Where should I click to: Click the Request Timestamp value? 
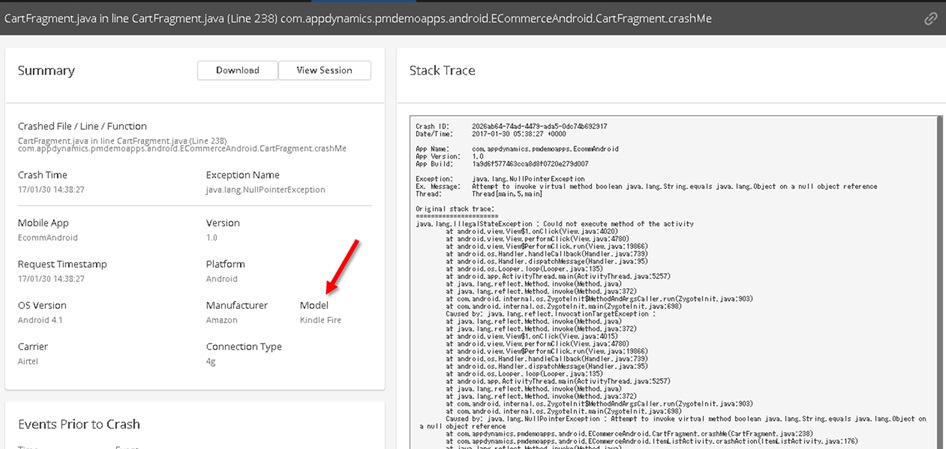pos(51,279)
